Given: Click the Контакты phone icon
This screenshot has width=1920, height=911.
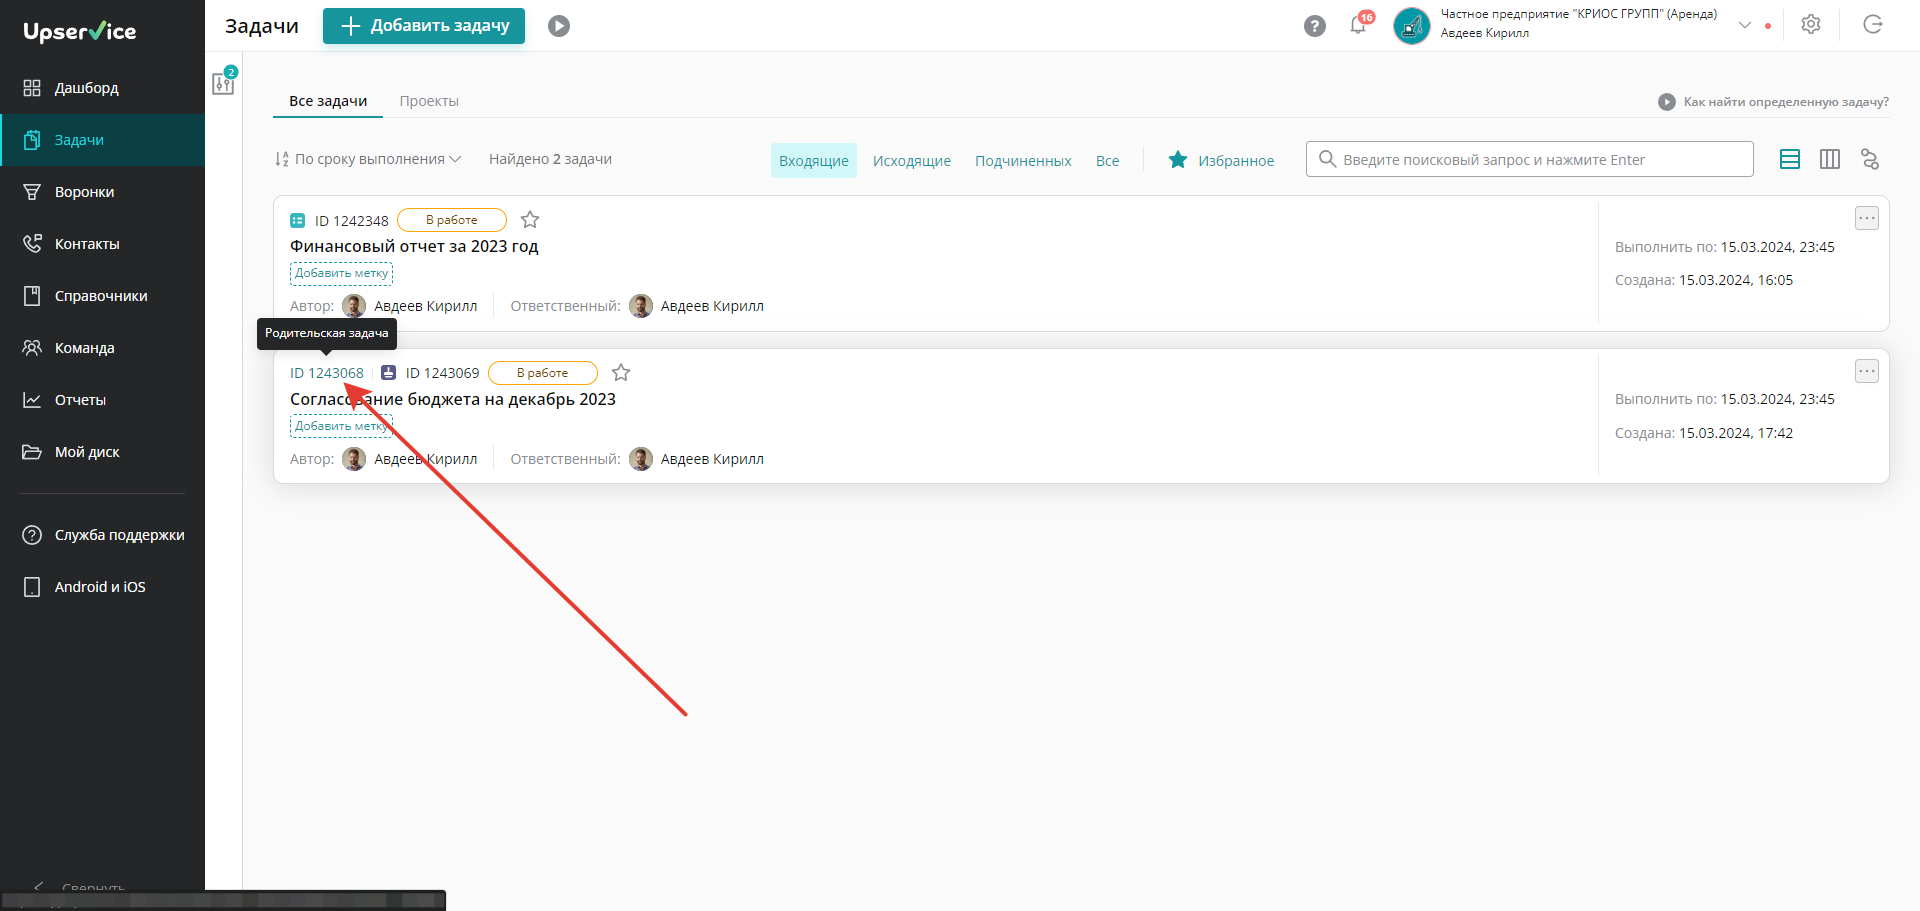Looking at the screenshot, I should tap(32, 244).
